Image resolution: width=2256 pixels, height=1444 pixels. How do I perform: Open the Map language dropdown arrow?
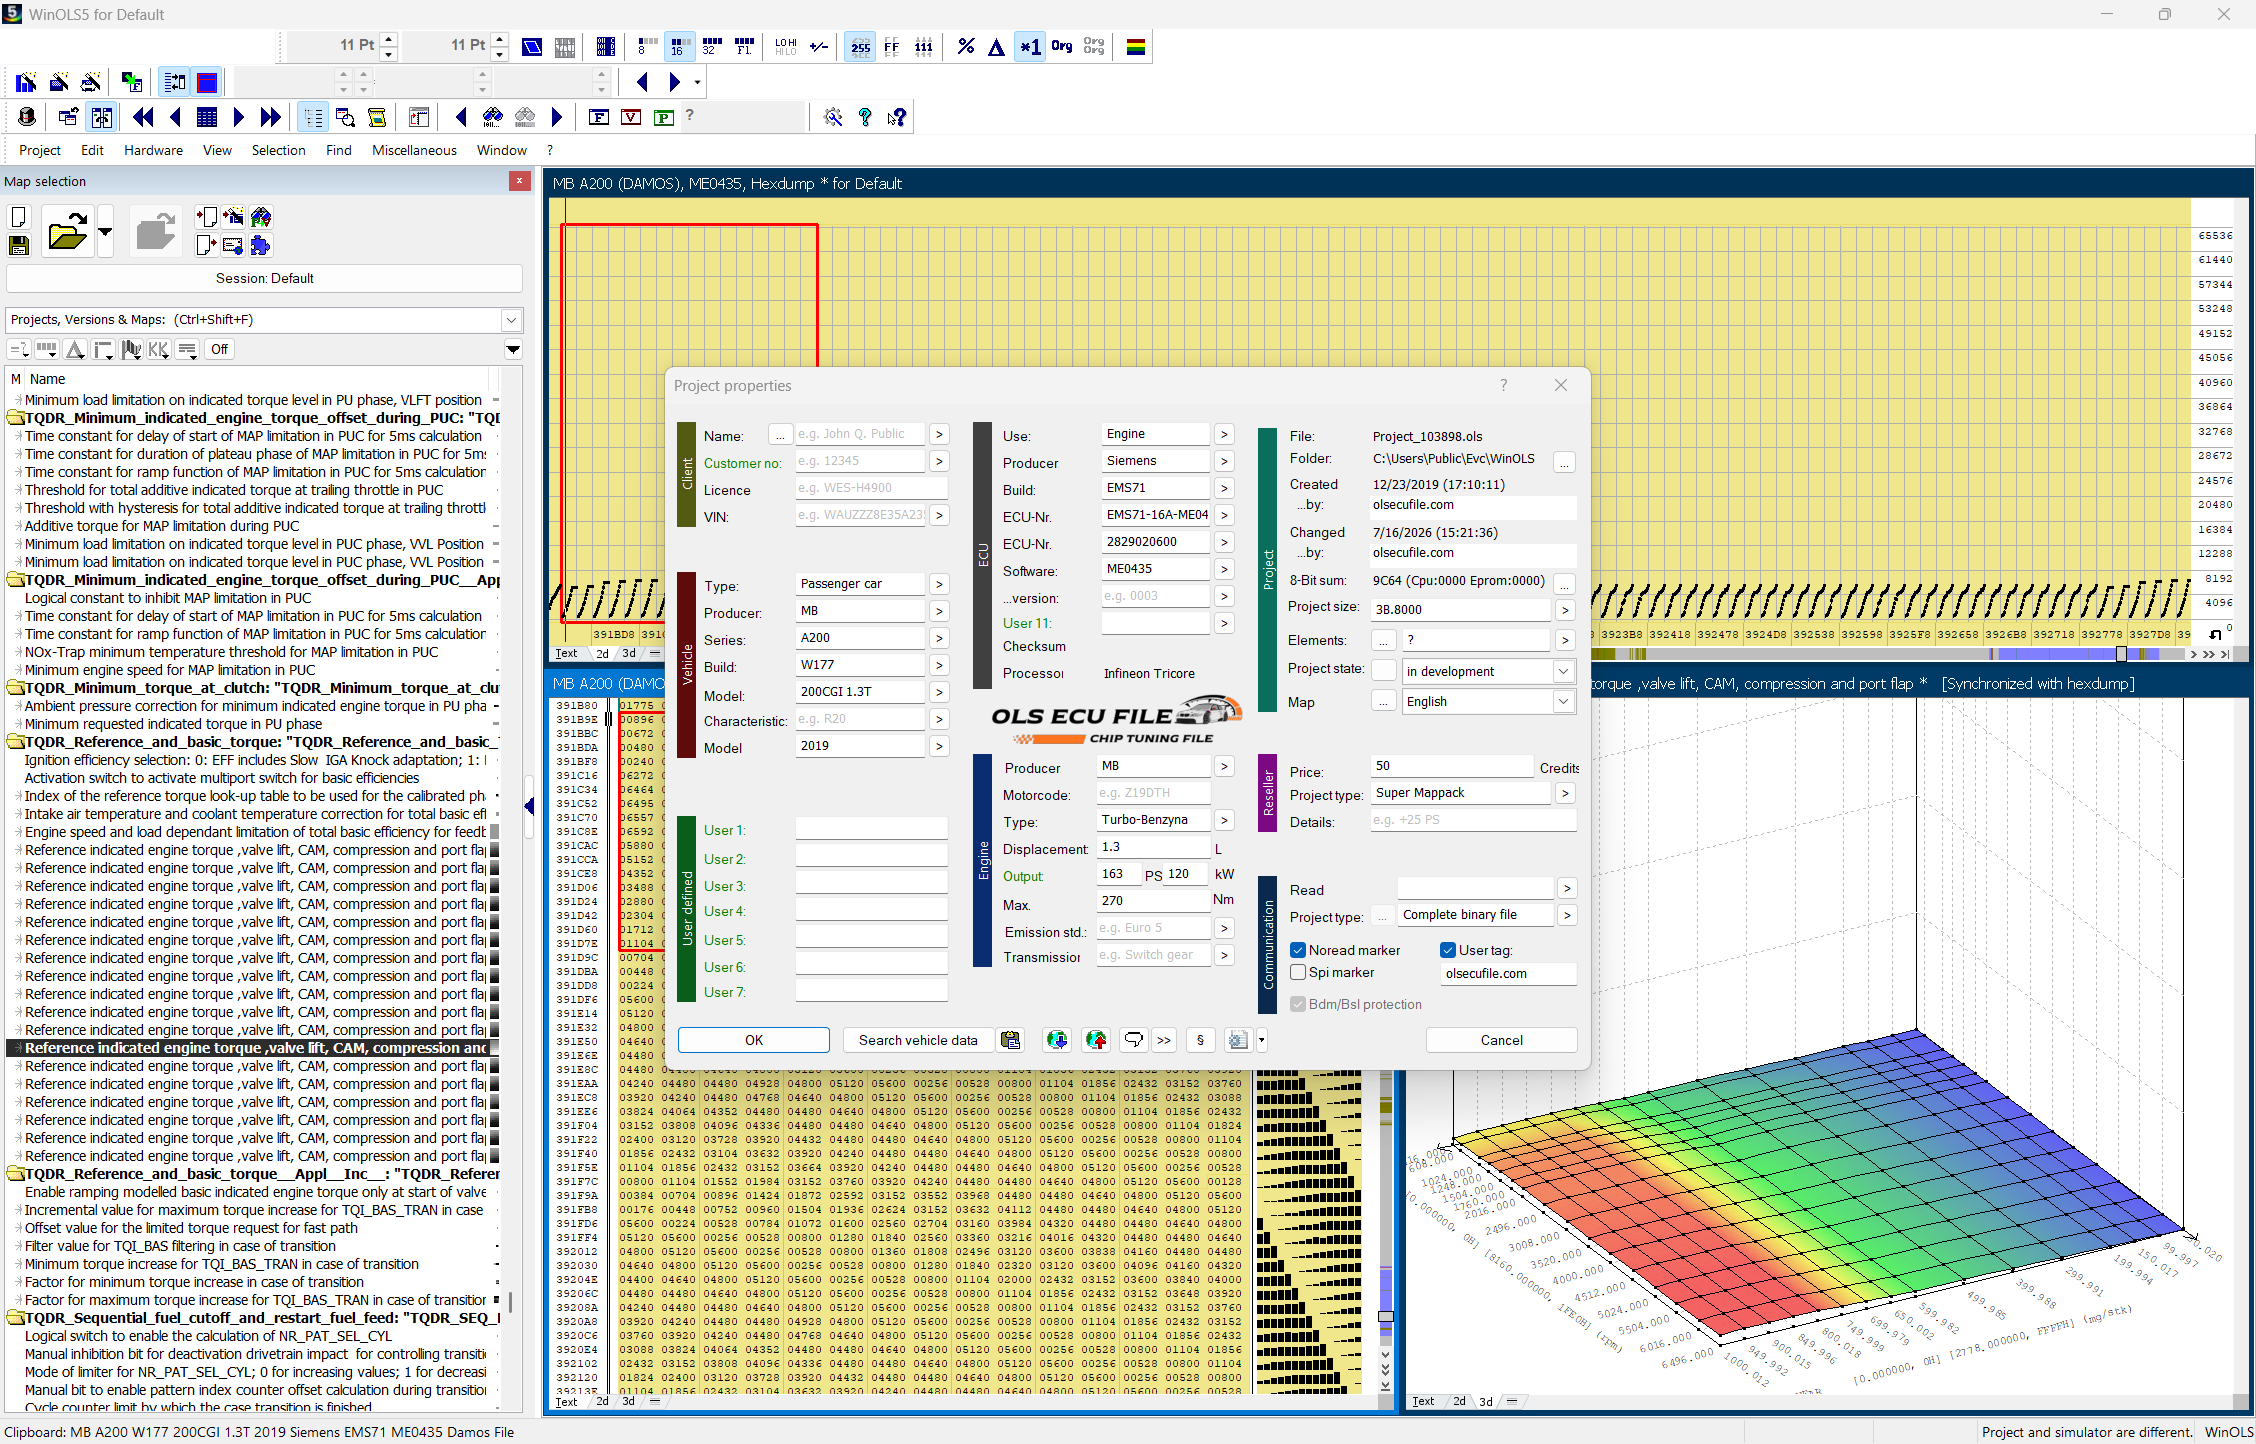[1563, 702]
